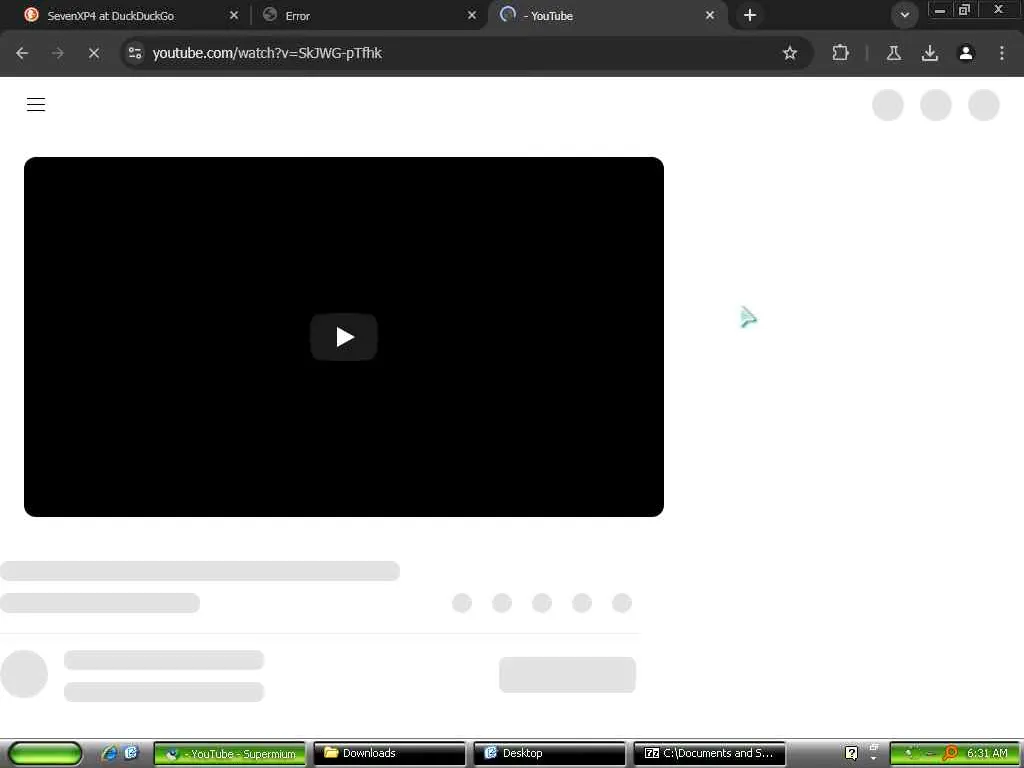This screenshot has width=1024, height=768.
Task: Expand the tab search dropdown
Action: pyautogui.click(x=904, y=15)
